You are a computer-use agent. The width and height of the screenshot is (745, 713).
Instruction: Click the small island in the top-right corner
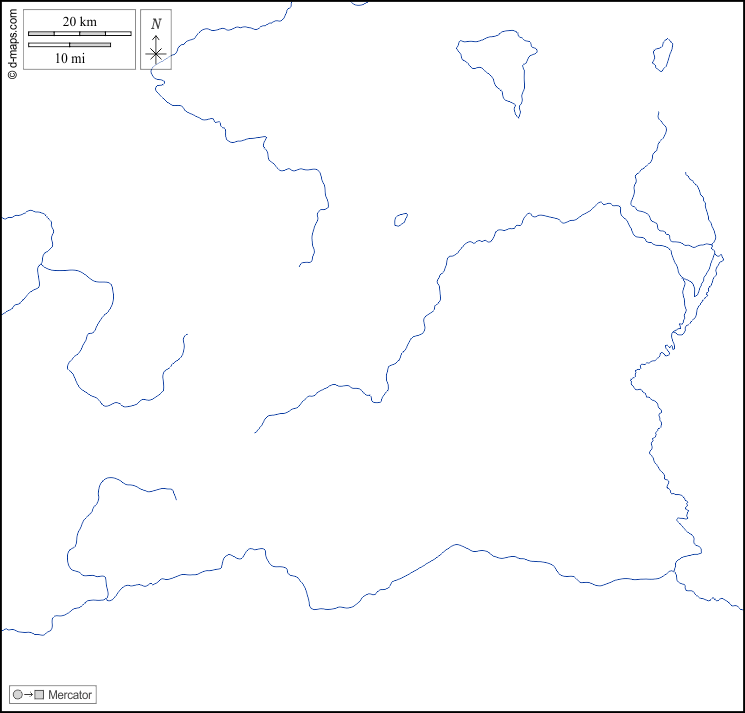click(x=662, y=54)
